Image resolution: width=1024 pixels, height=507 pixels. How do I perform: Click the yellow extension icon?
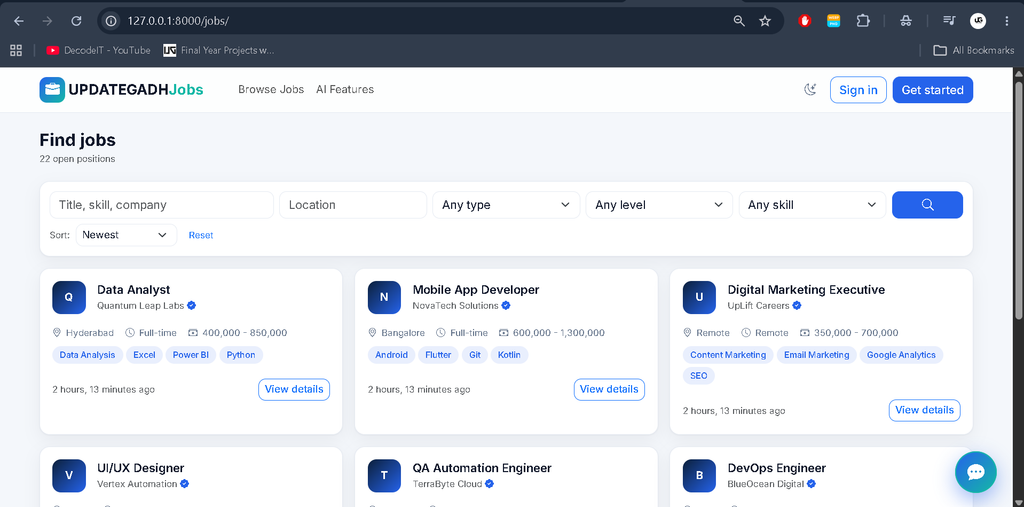(x=833, y=21)
